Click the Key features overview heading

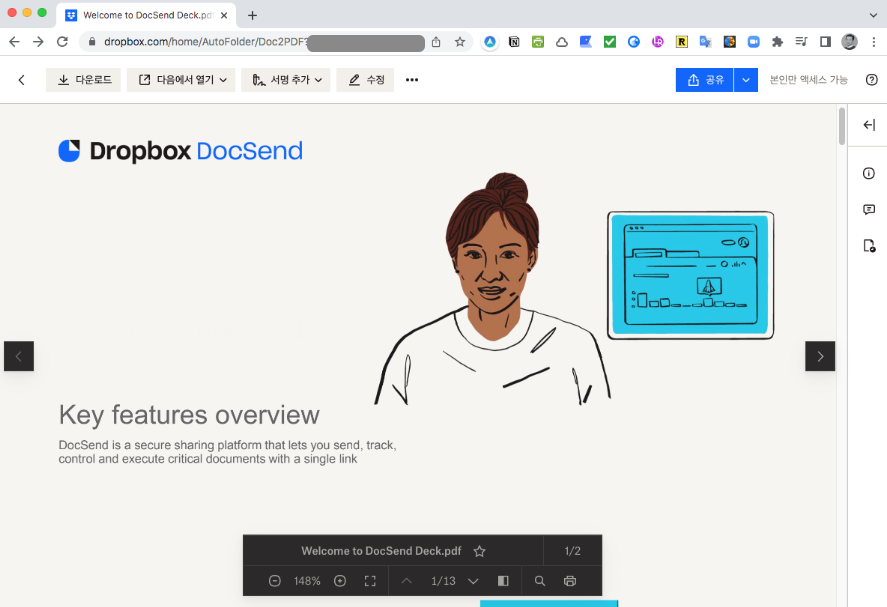click(x=189, y=415)
